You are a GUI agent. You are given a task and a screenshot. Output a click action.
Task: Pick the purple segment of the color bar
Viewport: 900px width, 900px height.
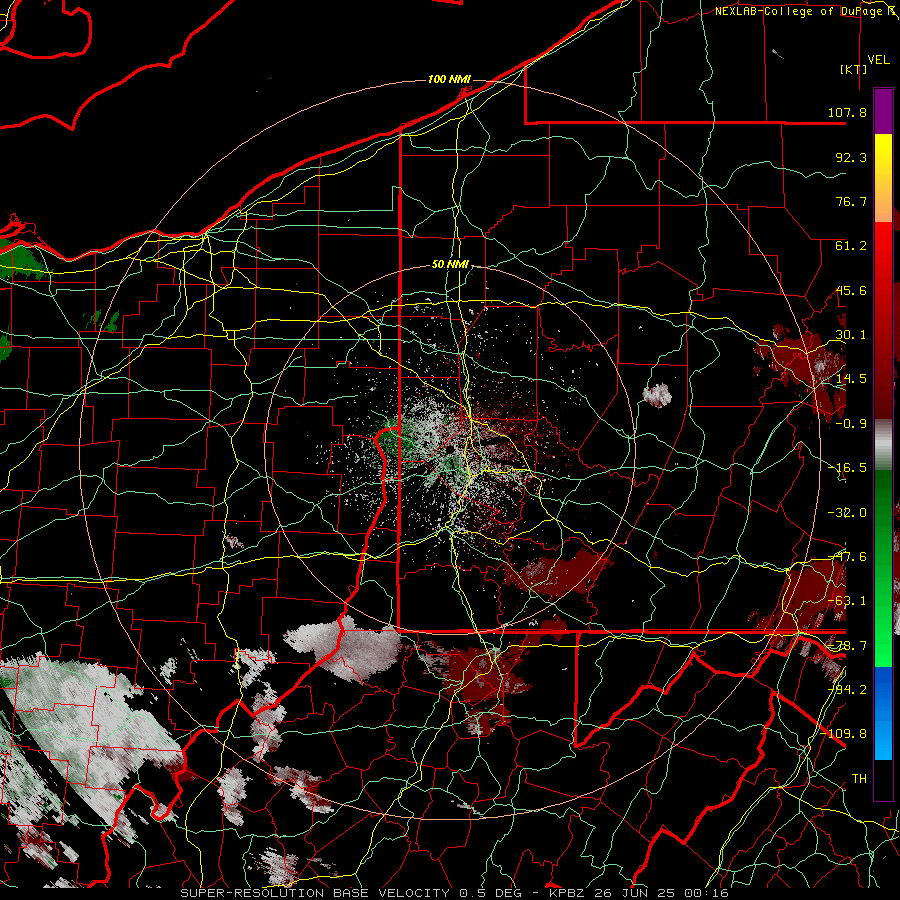[883, 111]
